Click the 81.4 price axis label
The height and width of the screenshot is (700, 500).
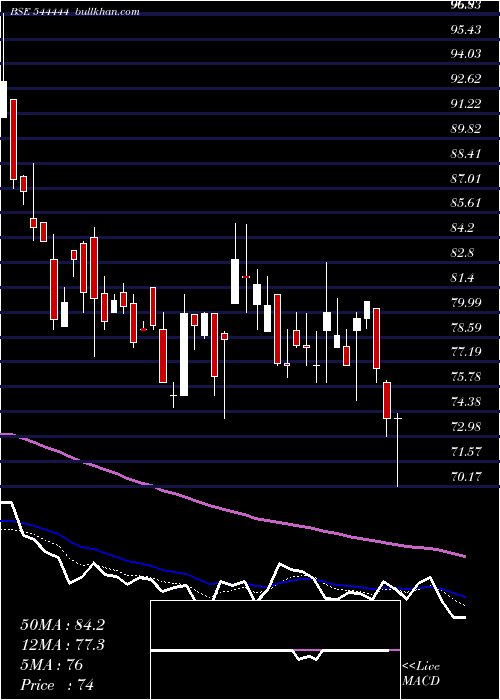coord(463,278)
